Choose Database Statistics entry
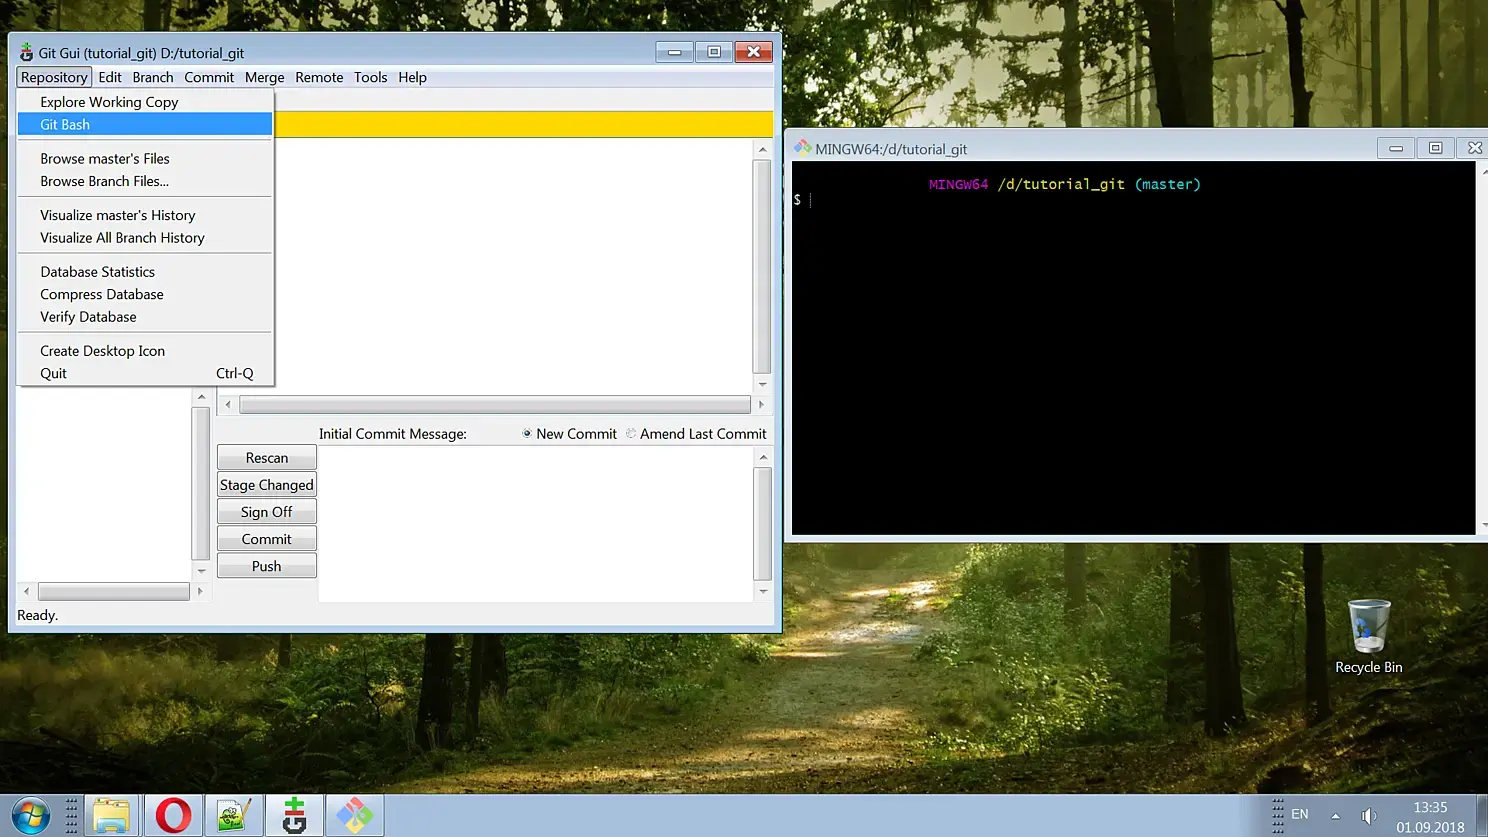1488x837 pixels. pos(145,272)
